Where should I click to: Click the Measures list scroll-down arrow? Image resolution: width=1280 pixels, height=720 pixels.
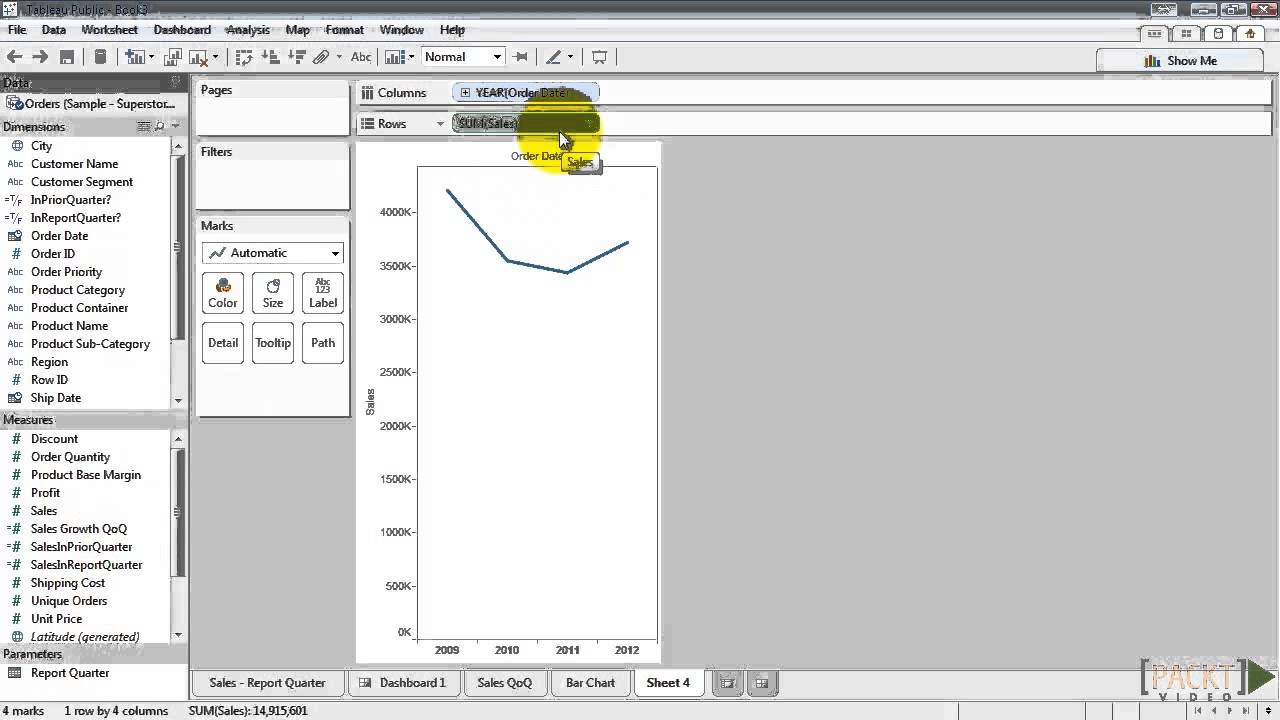pos(178,635)
